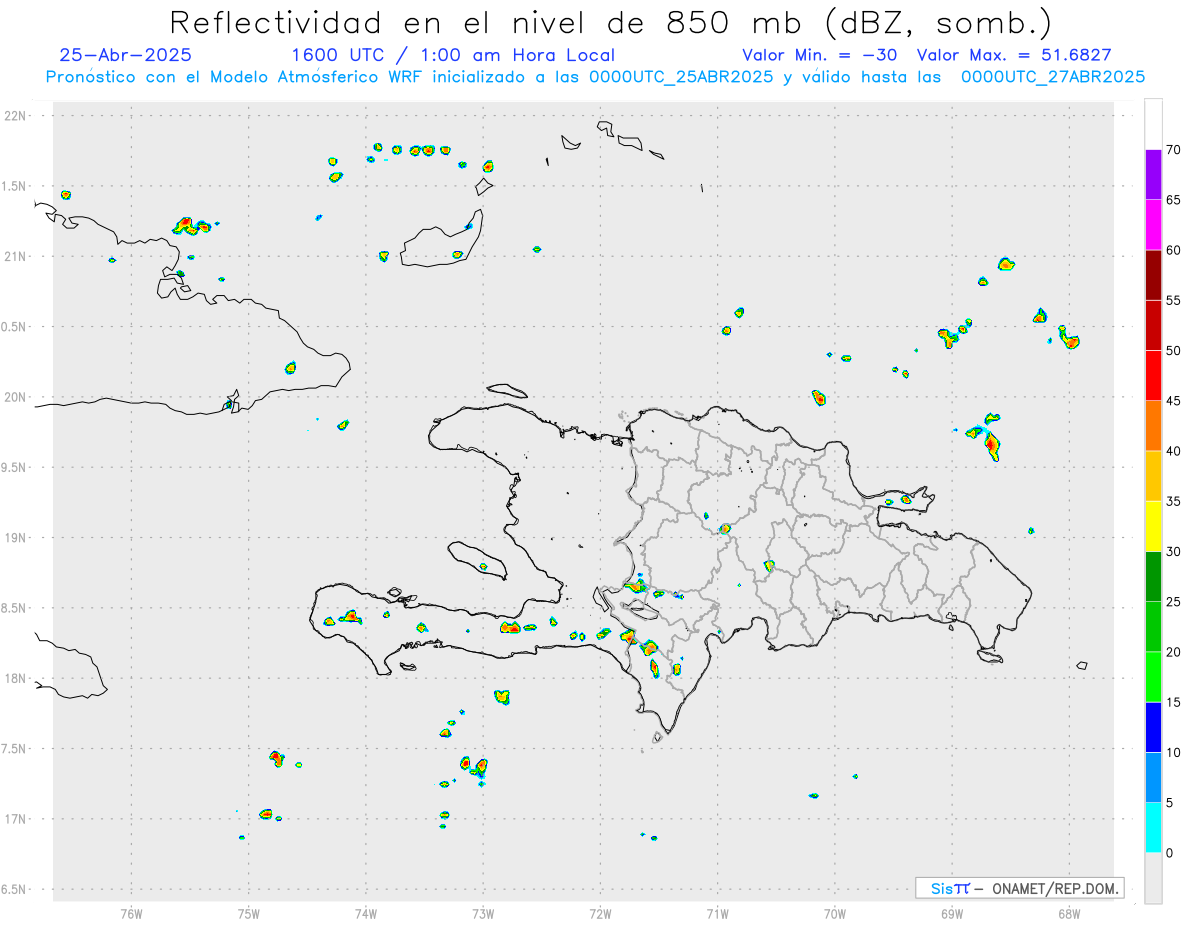Select the legend value "60"

[x=1173, y=250]
